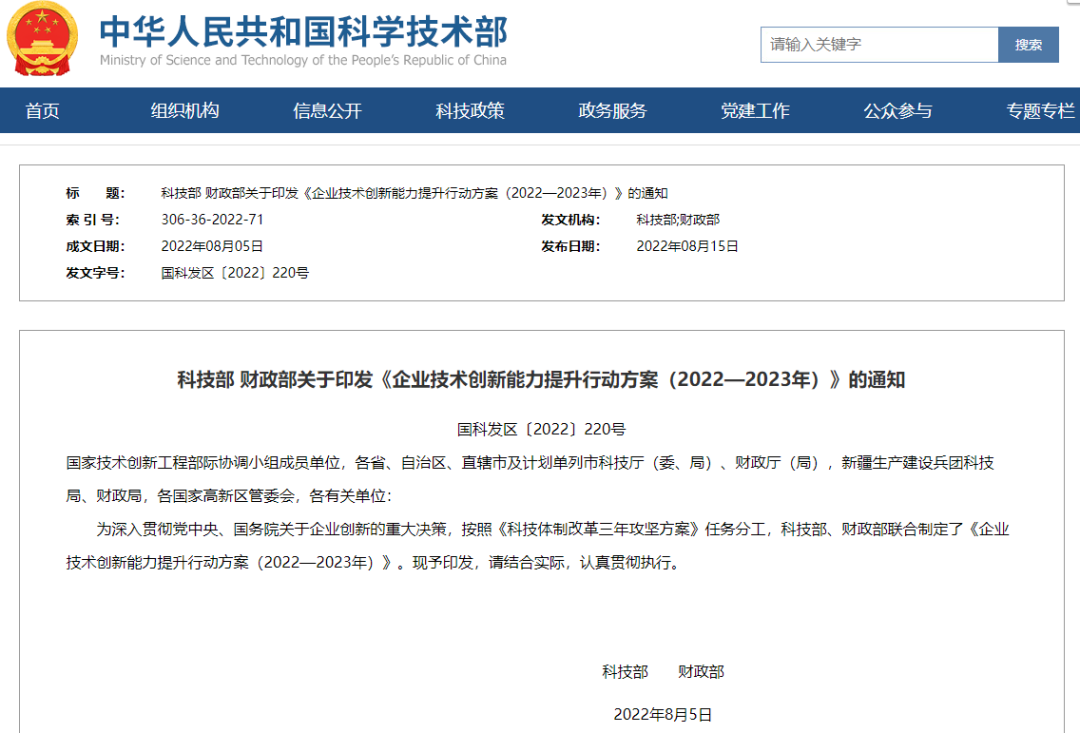The image size is (1080, 733).
Task: Select 信息公开 in navigation bar
Action: coord(327,111)
